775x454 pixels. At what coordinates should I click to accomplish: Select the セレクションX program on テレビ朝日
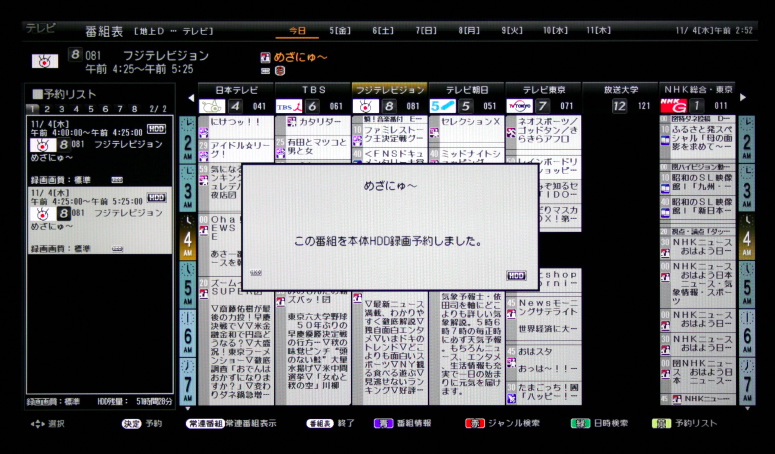tap(467, 131)
